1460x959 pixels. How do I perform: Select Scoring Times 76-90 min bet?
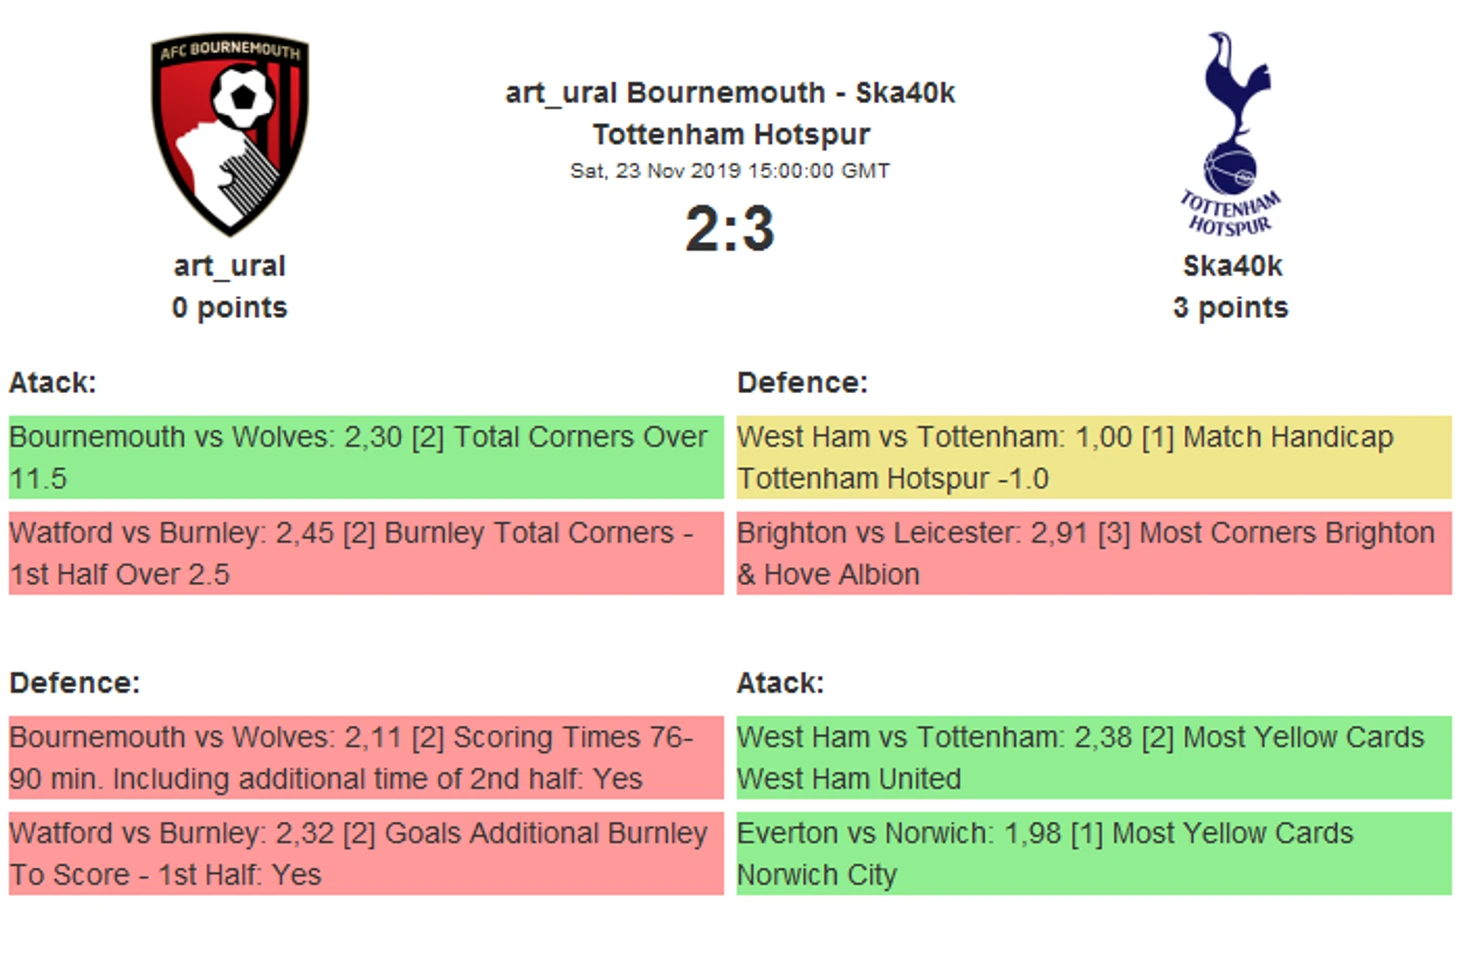[x=365, y=757]
